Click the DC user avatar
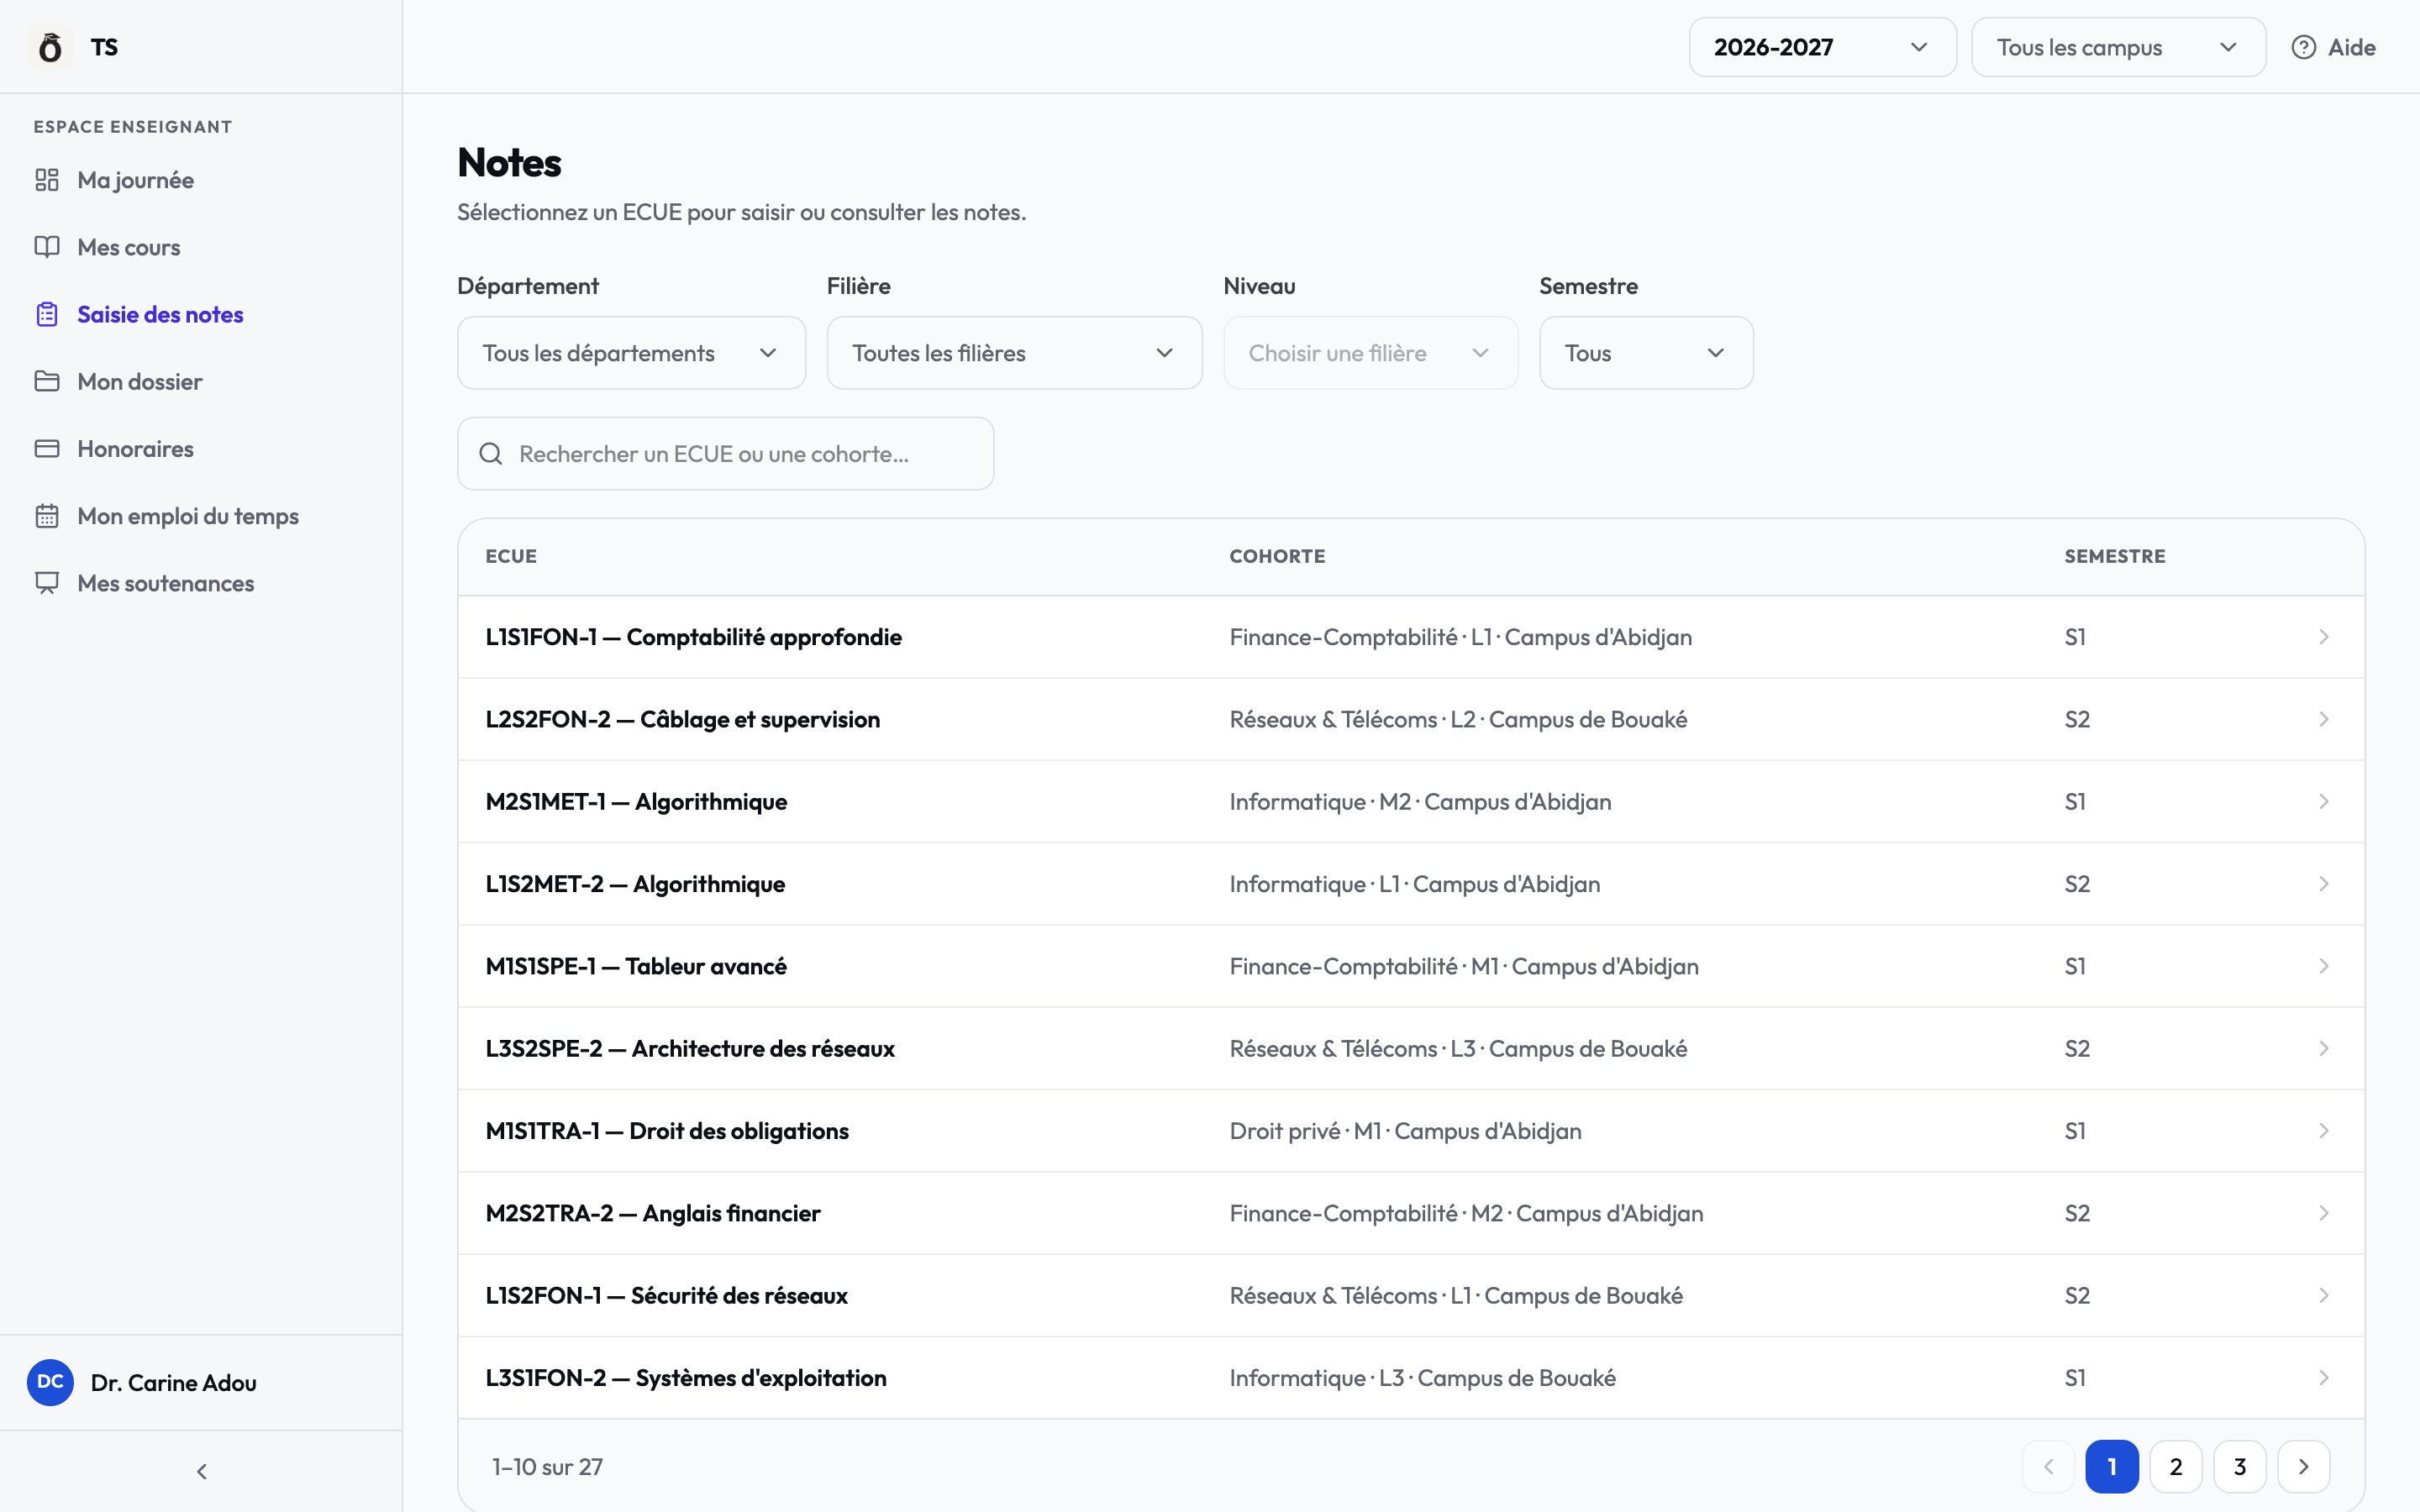 pos(50,1382)
